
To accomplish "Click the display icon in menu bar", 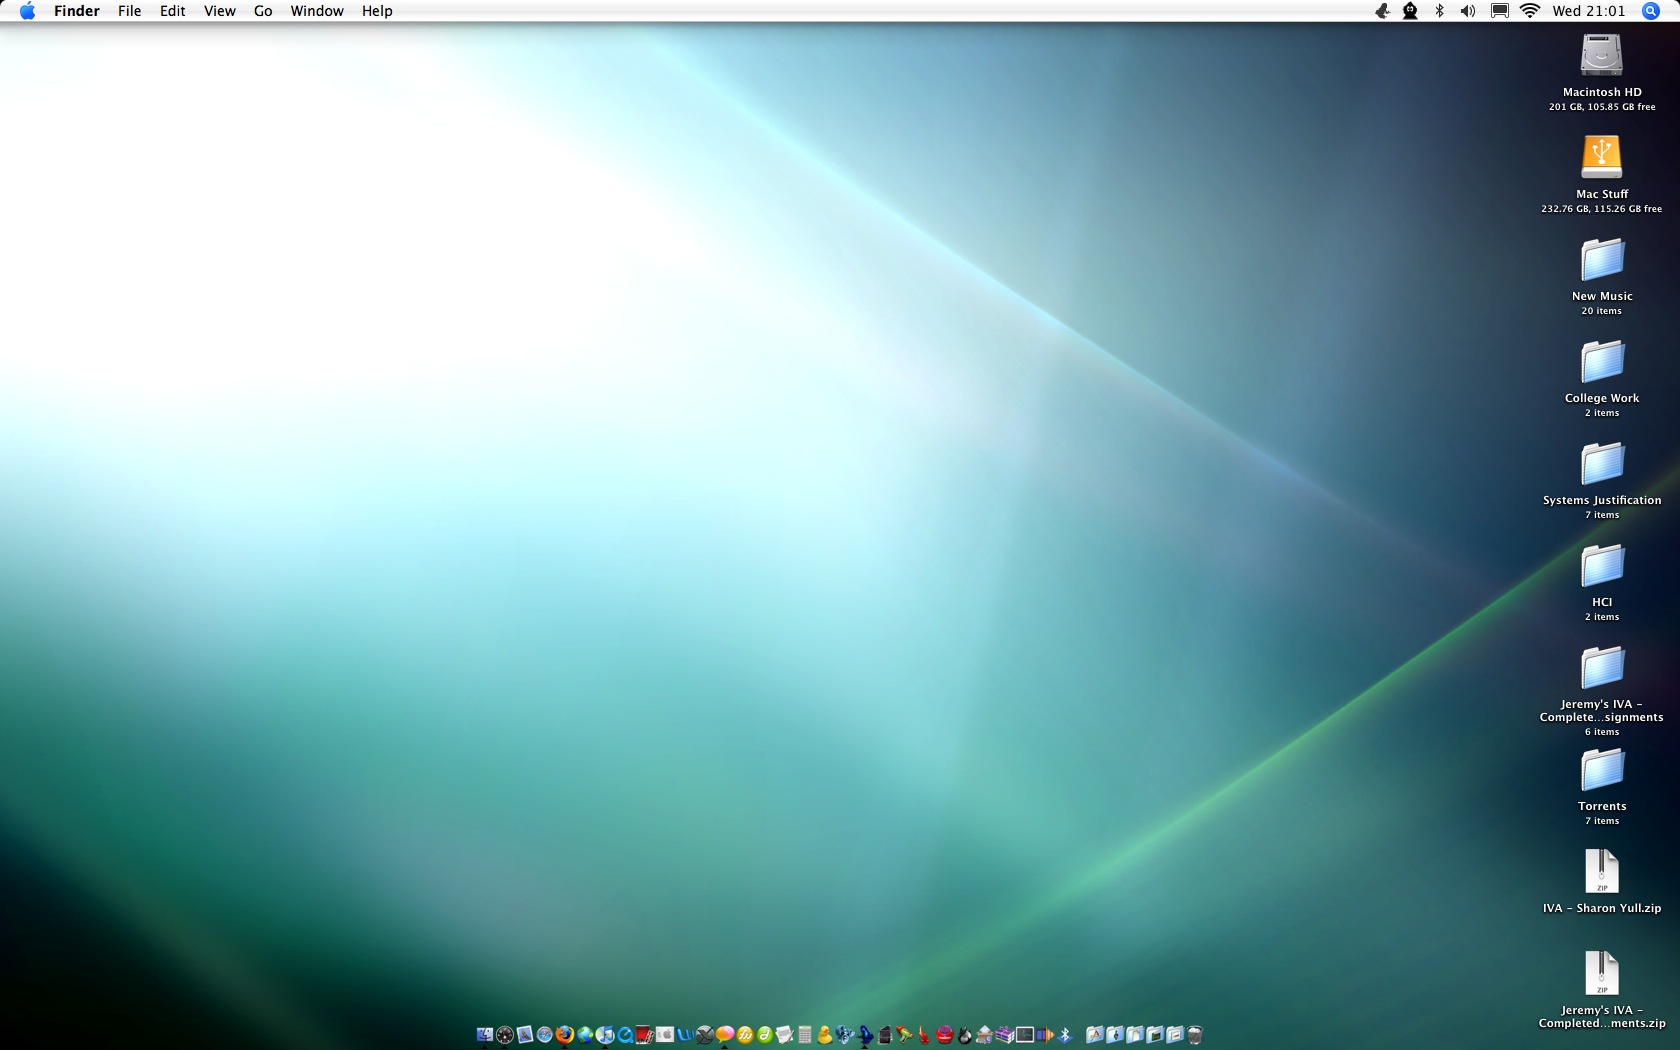I will pyautogui.click(x=1500, y=11).
